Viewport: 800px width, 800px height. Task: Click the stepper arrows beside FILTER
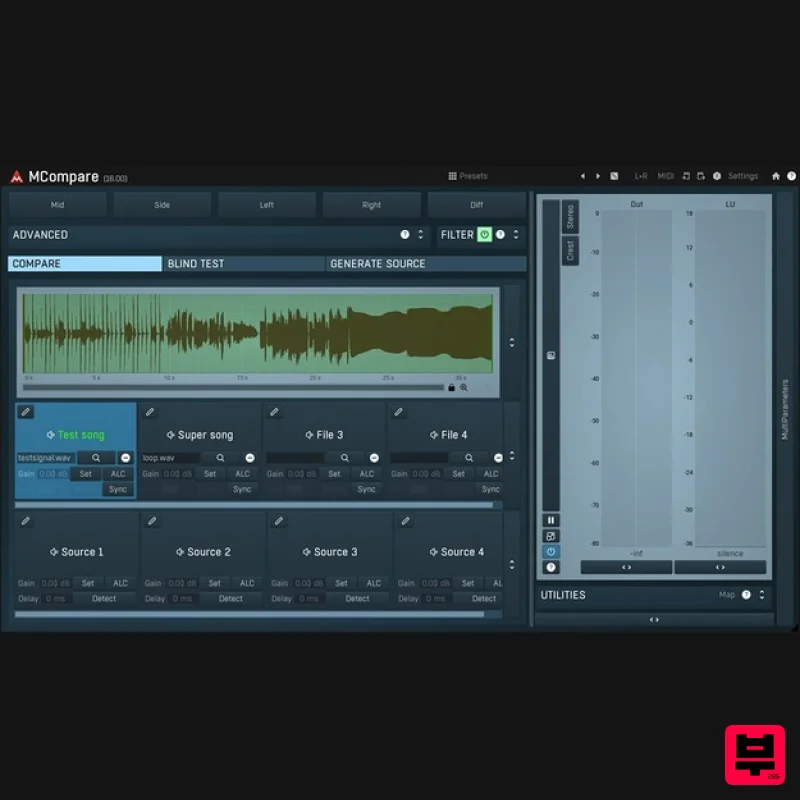click(516, 234)
